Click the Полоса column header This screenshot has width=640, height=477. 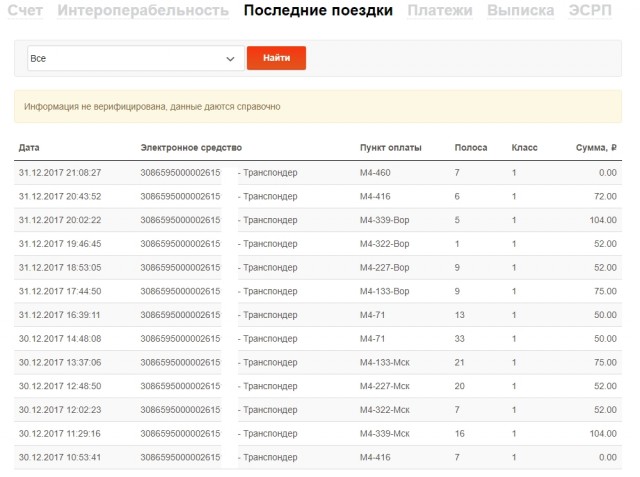[470, 148]
